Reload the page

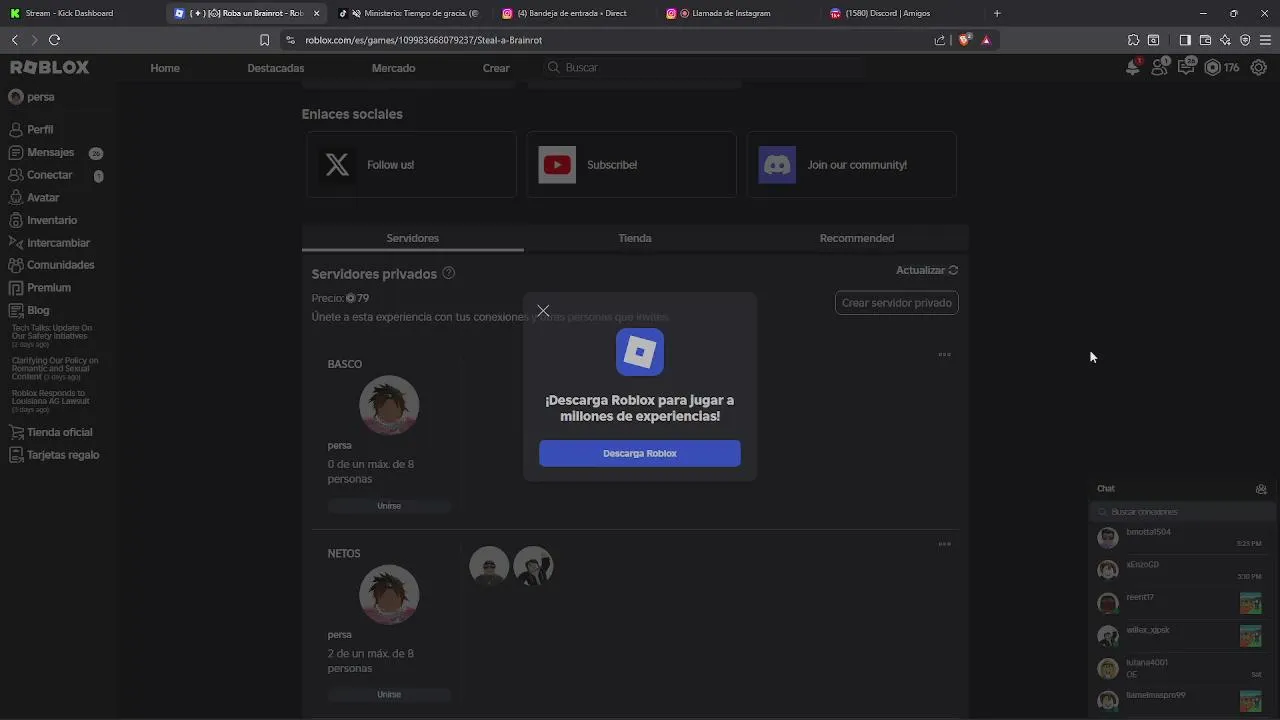(54, 40)
